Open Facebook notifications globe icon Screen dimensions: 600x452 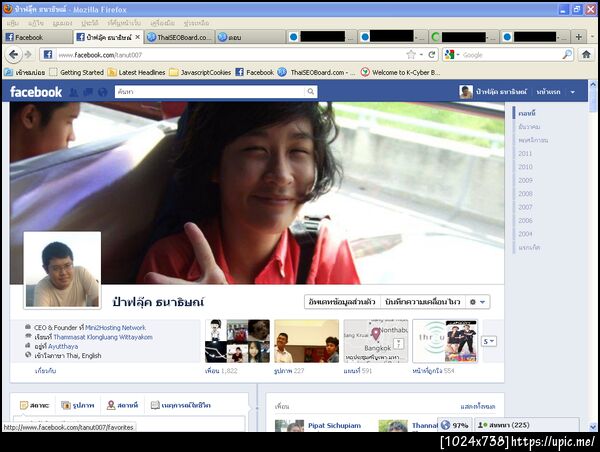coord(102,92)
